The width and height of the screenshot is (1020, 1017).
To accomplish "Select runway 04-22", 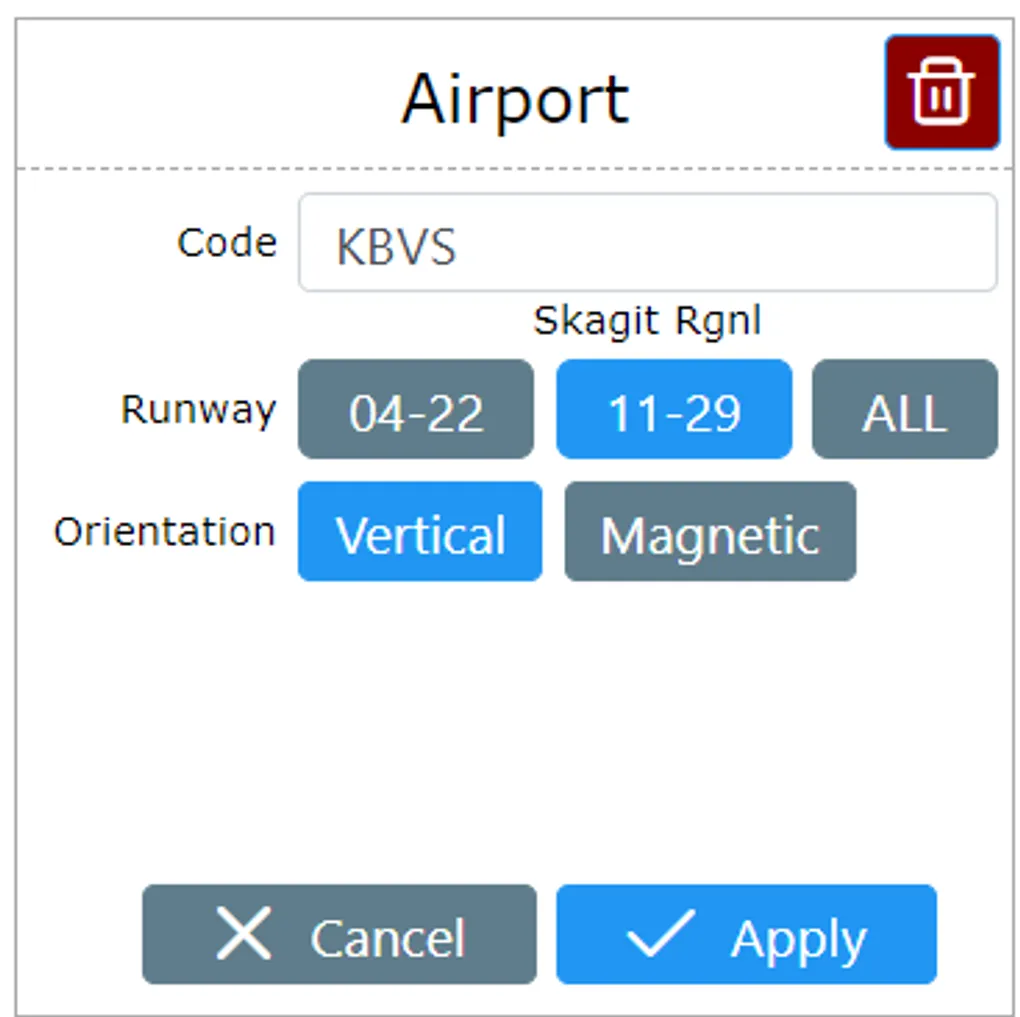I will (x=415, y=410).
